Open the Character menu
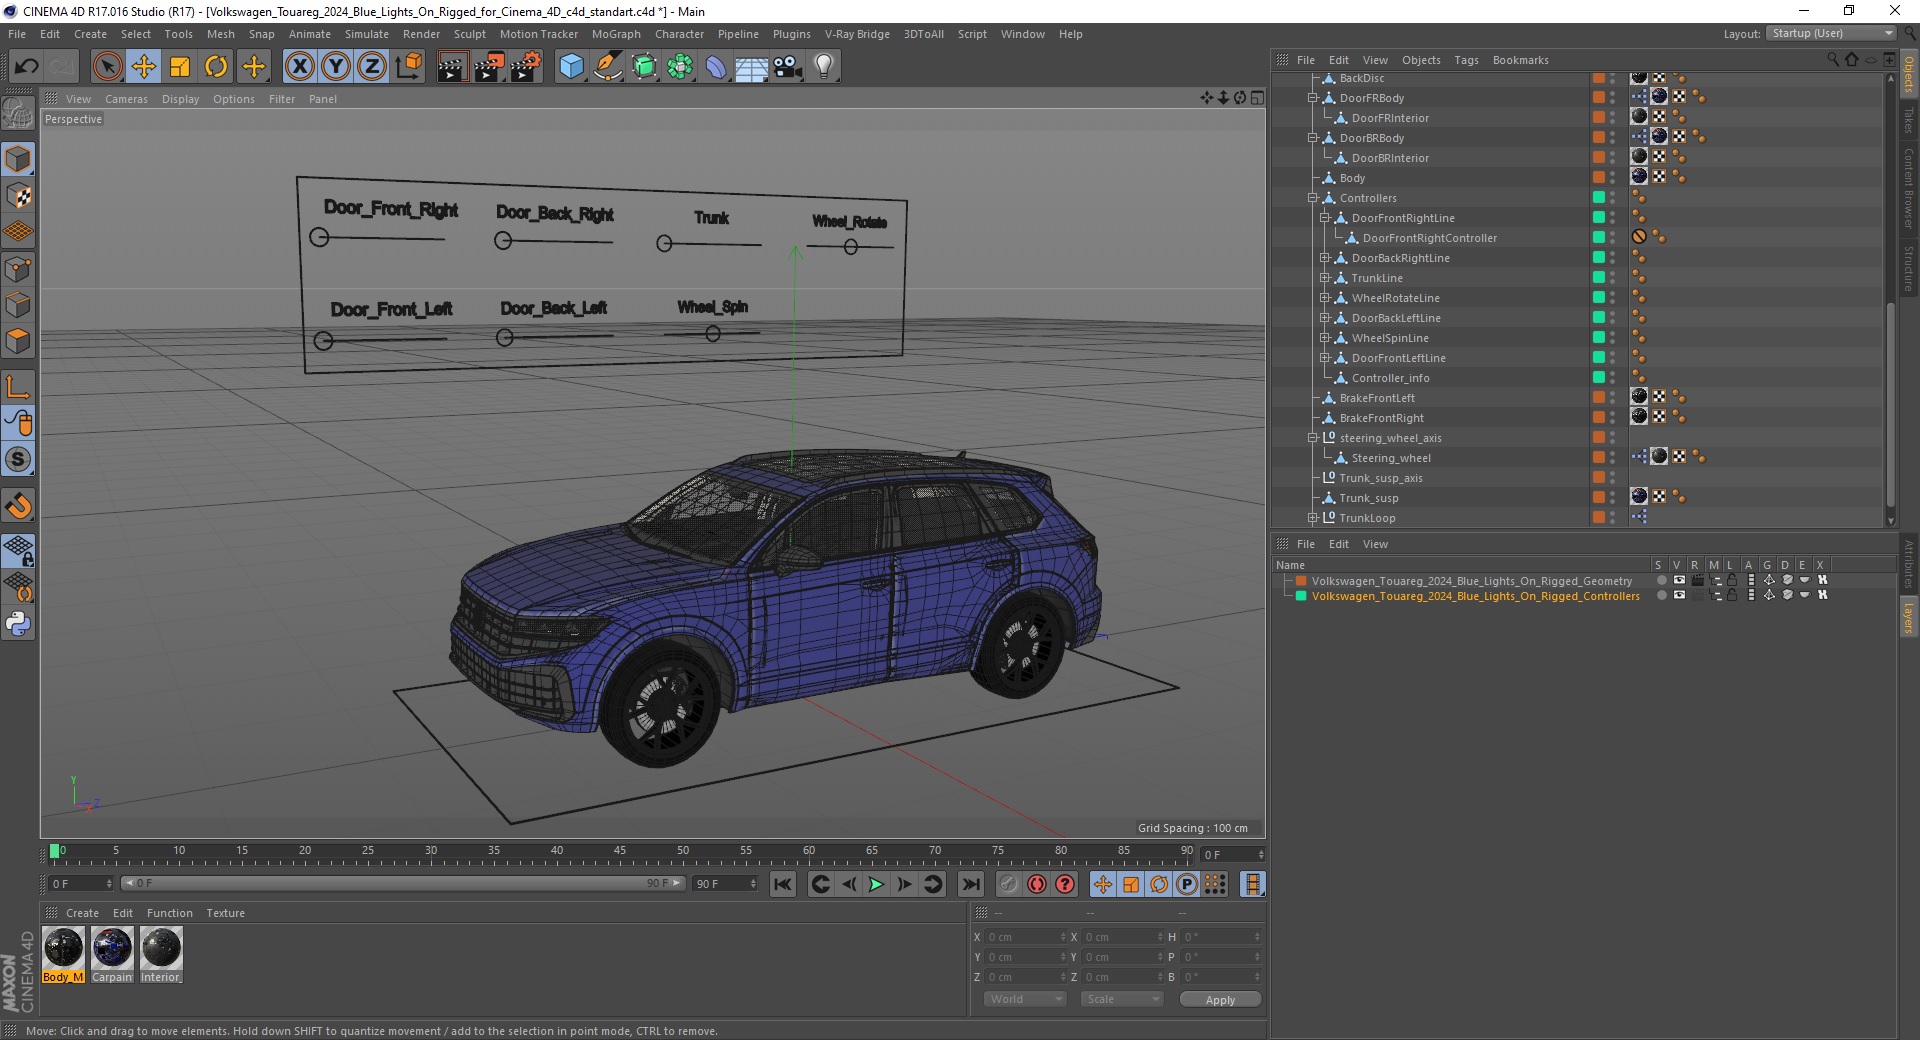The image size is (1920, 1040). (680, 34)
